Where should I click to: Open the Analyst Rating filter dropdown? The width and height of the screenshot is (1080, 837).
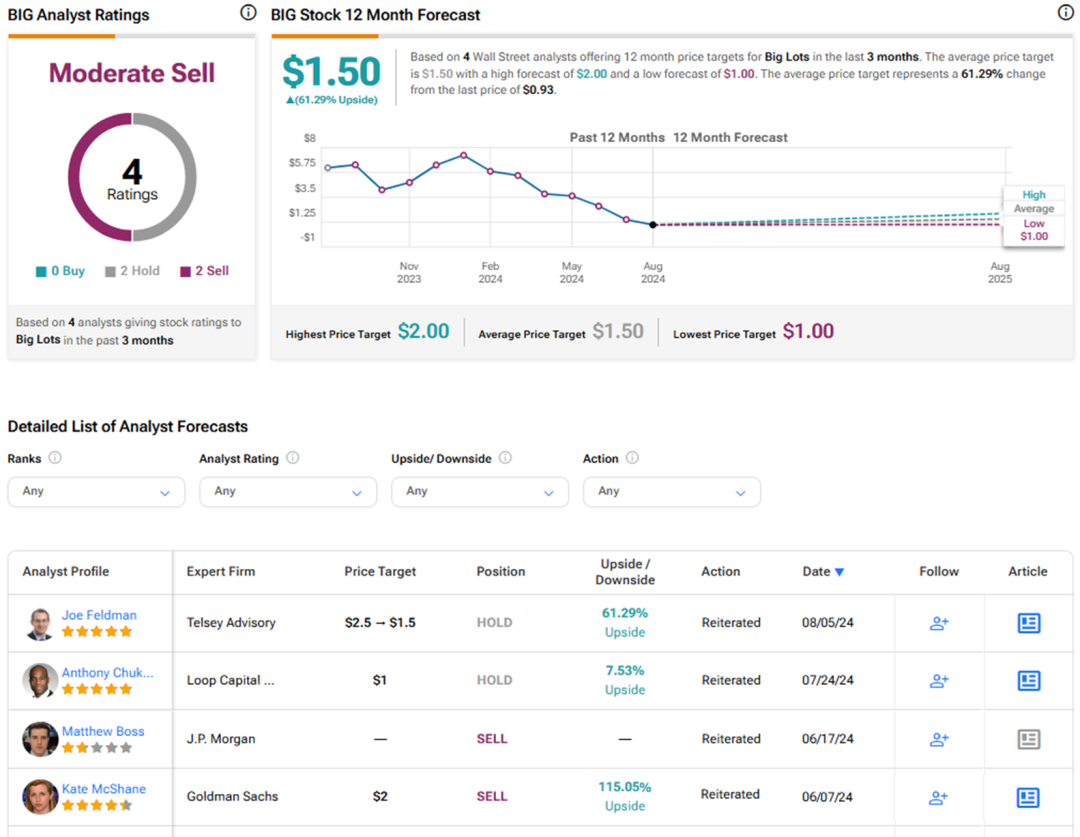[288, 492]
